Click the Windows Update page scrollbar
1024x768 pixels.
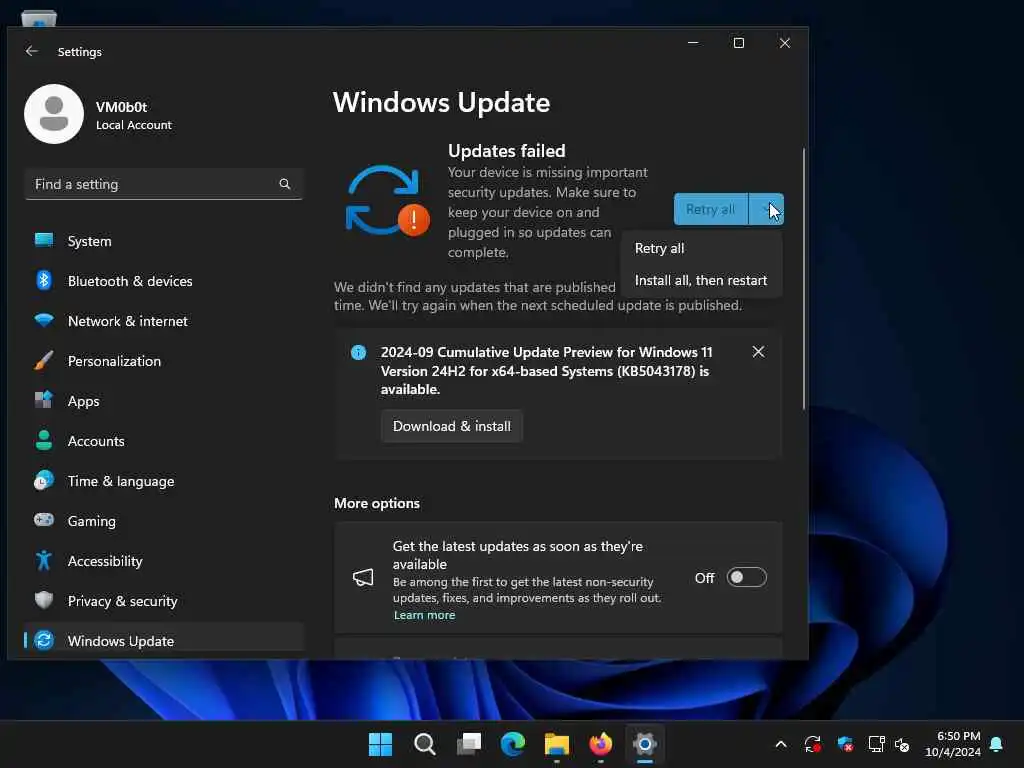[803, 279]
